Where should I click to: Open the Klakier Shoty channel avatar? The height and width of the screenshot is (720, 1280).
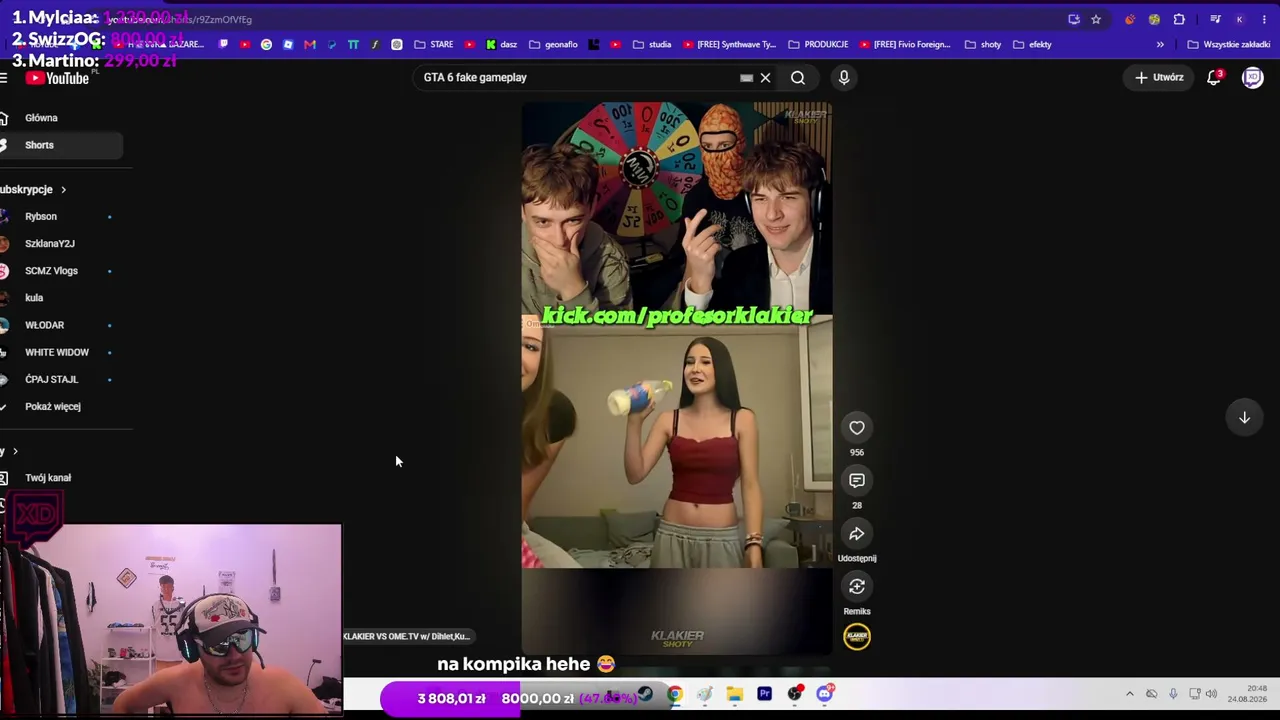tap(857, 637)
